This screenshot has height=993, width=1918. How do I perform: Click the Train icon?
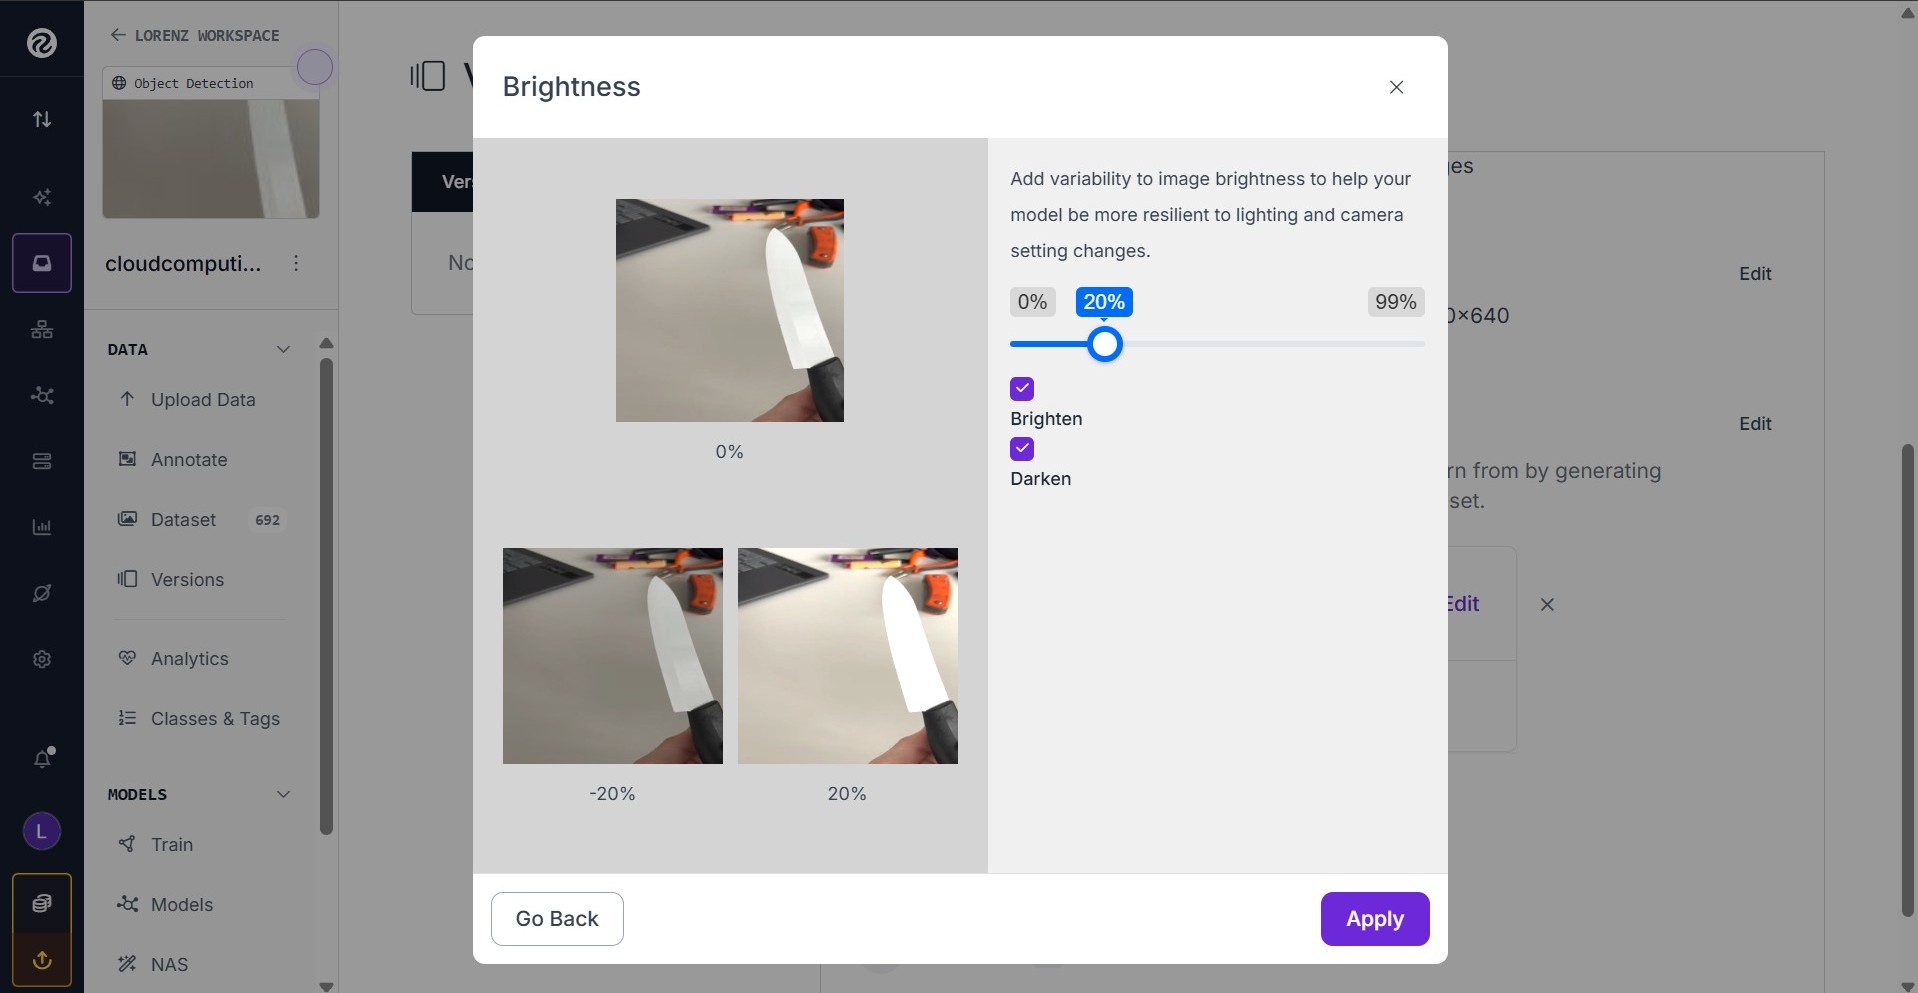coord(127,844)
